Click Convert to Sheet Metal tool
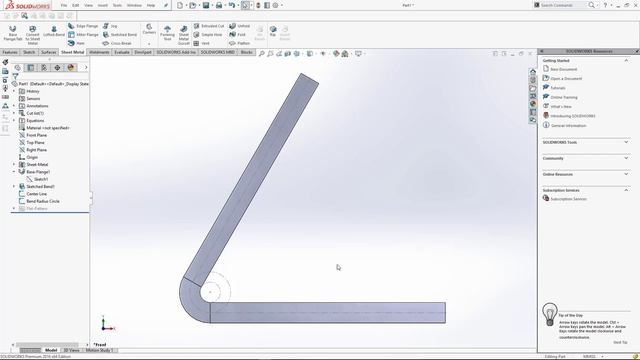 33,35
